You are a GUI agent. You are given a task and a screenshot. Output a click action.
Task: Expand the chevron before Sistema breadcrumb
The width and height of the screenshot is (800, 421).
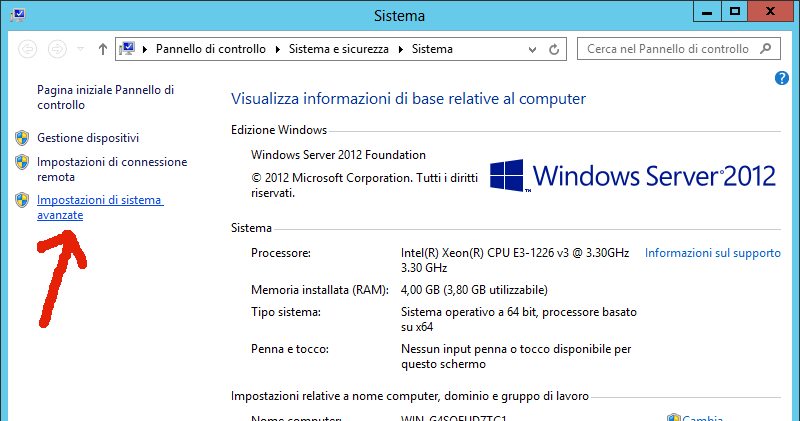[x=401, y=49]
